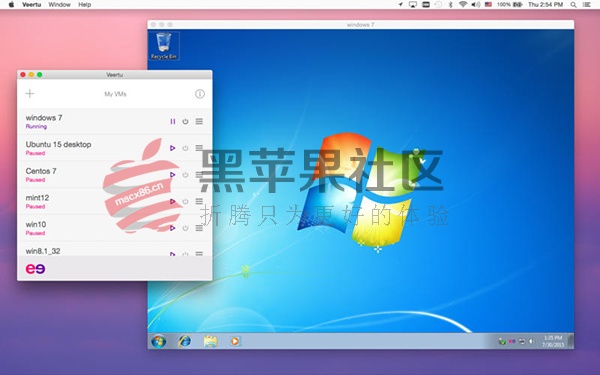The width and height of the screenshot is (600, 375).
Task: Open options menu for windows 7 VM
Action: [199, 121]
